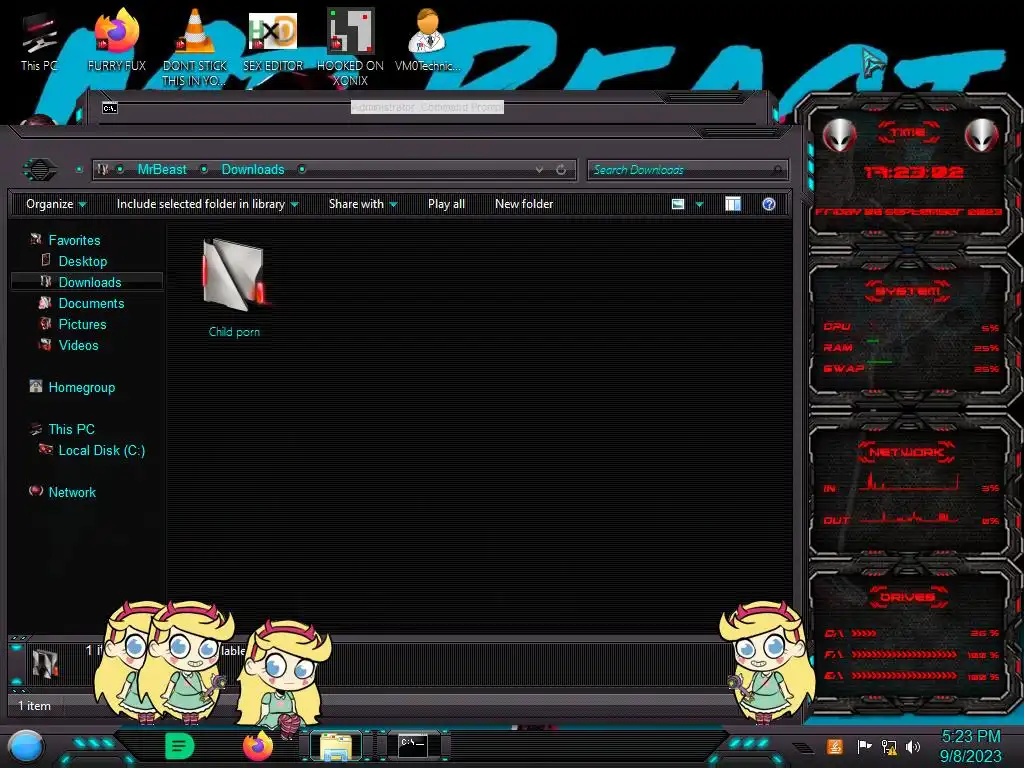1024x768 pixels.
Task: Click the DRIVES gadget F:\ usage bar
Action: tap(904, 654)
